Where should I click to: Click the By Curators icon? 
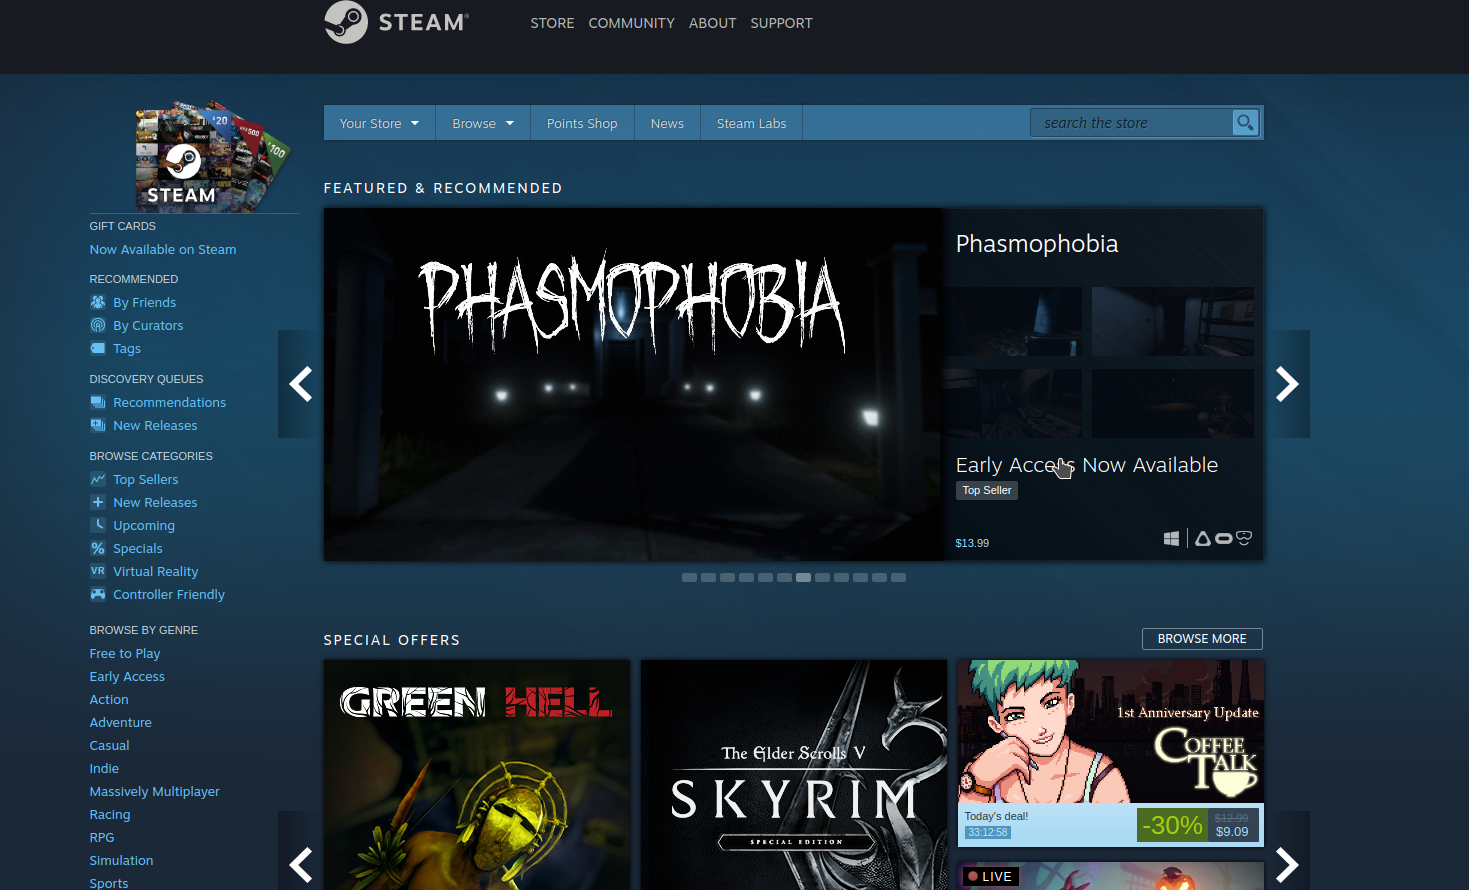click(x=98, y=325)
